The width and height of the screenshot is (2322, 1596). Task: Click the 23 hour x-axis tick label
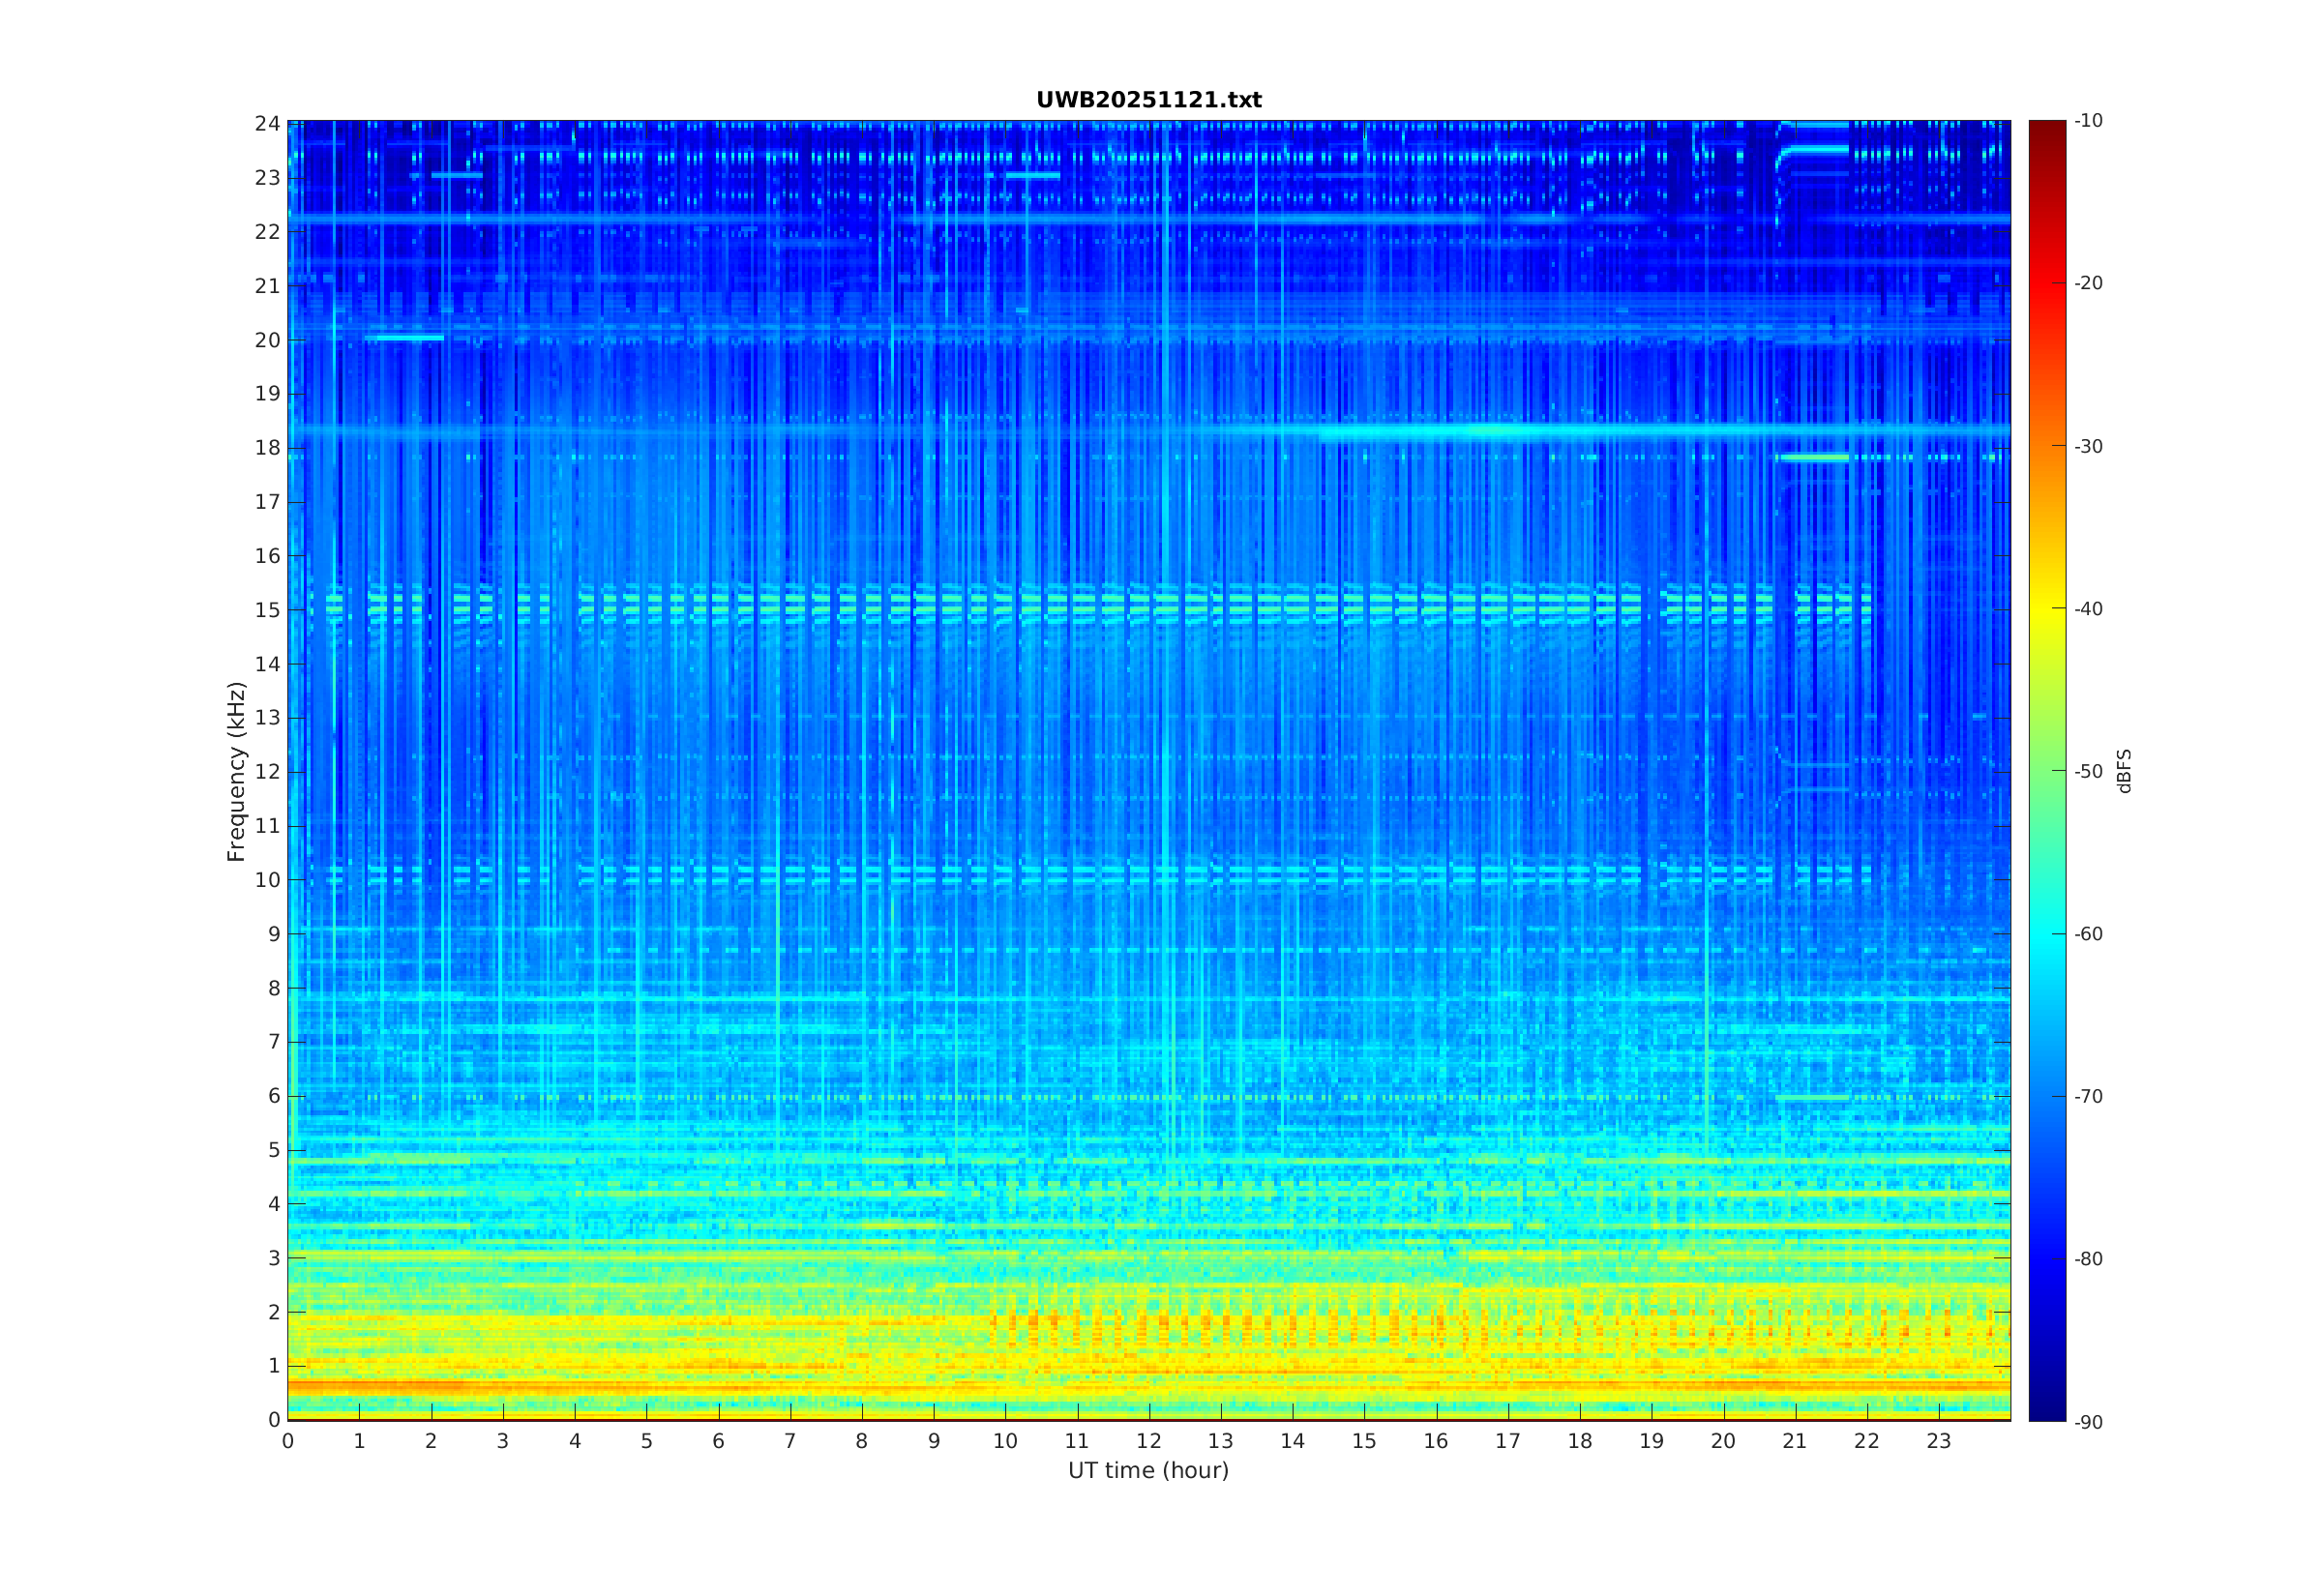[x=1938, y=1441]
